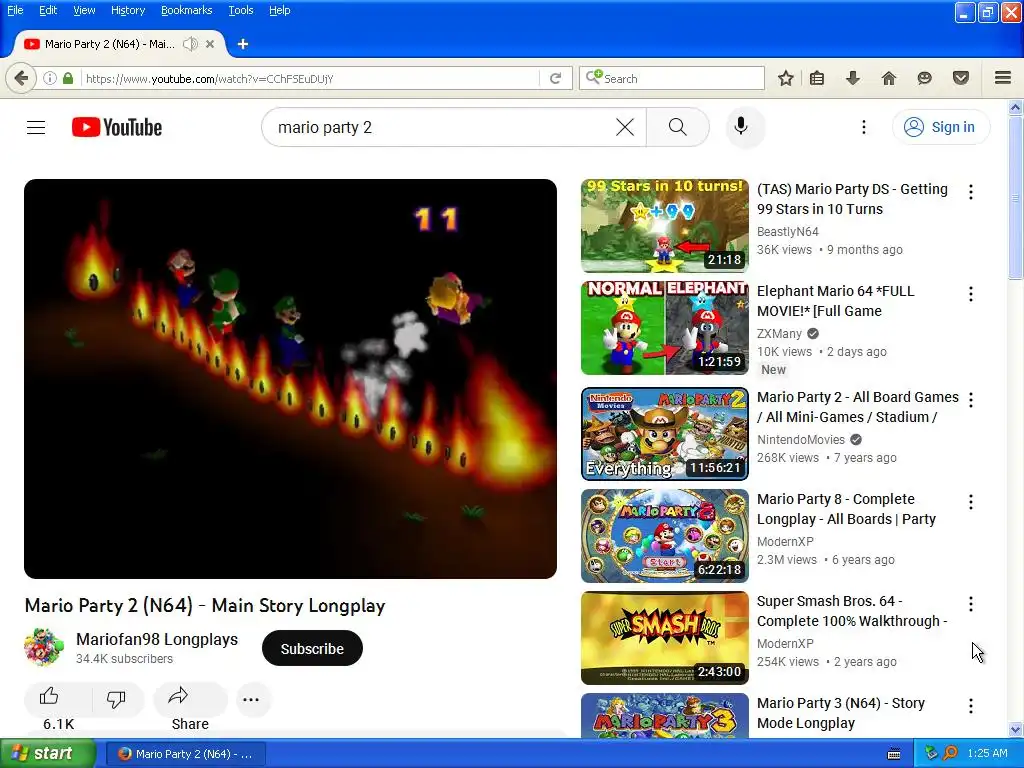Show site information icon in address bar
The height and width of the screenshot is (768, 1024).
50,78
